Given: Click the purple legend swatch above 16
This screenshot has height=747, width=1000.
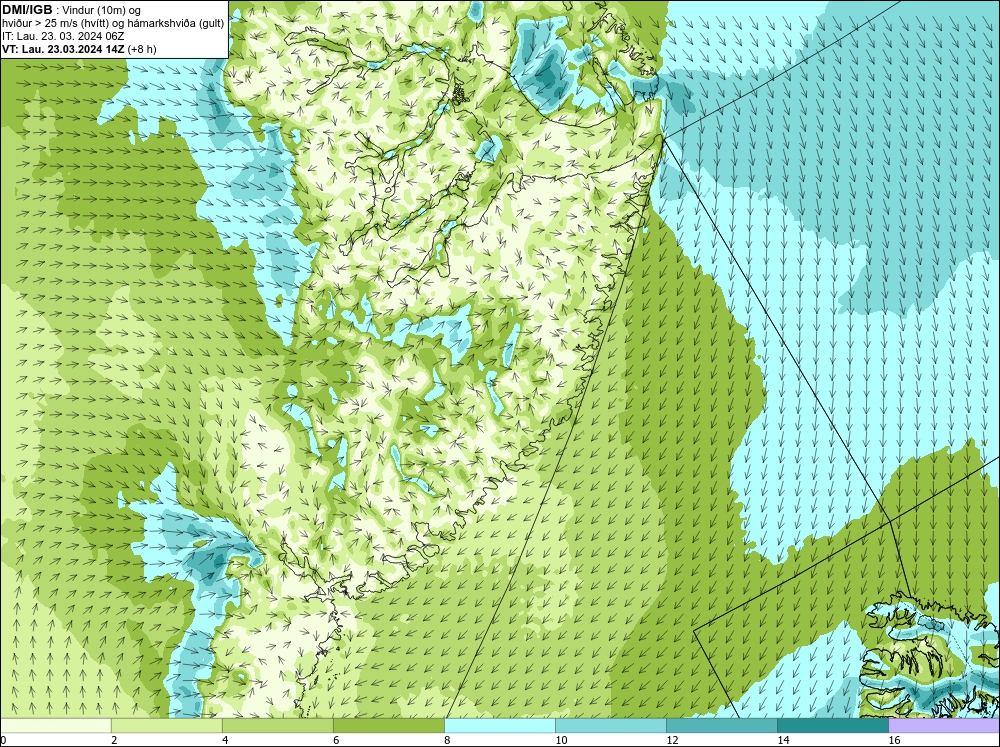Looking at the screenshot, I should click(x=944, y=726).
